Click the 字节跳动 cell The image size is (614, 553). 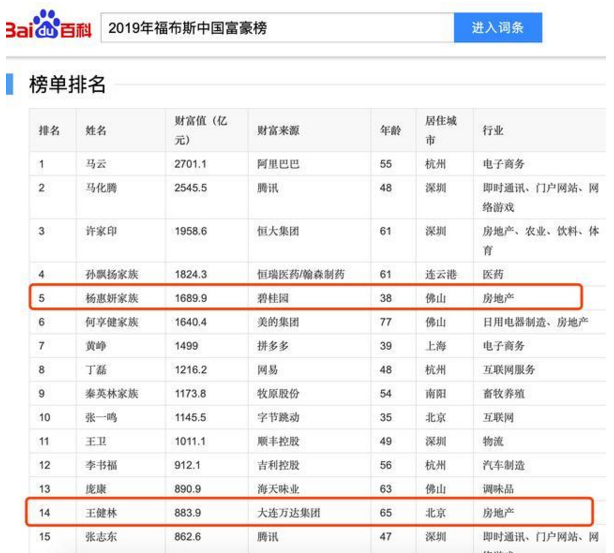point(278,417)
